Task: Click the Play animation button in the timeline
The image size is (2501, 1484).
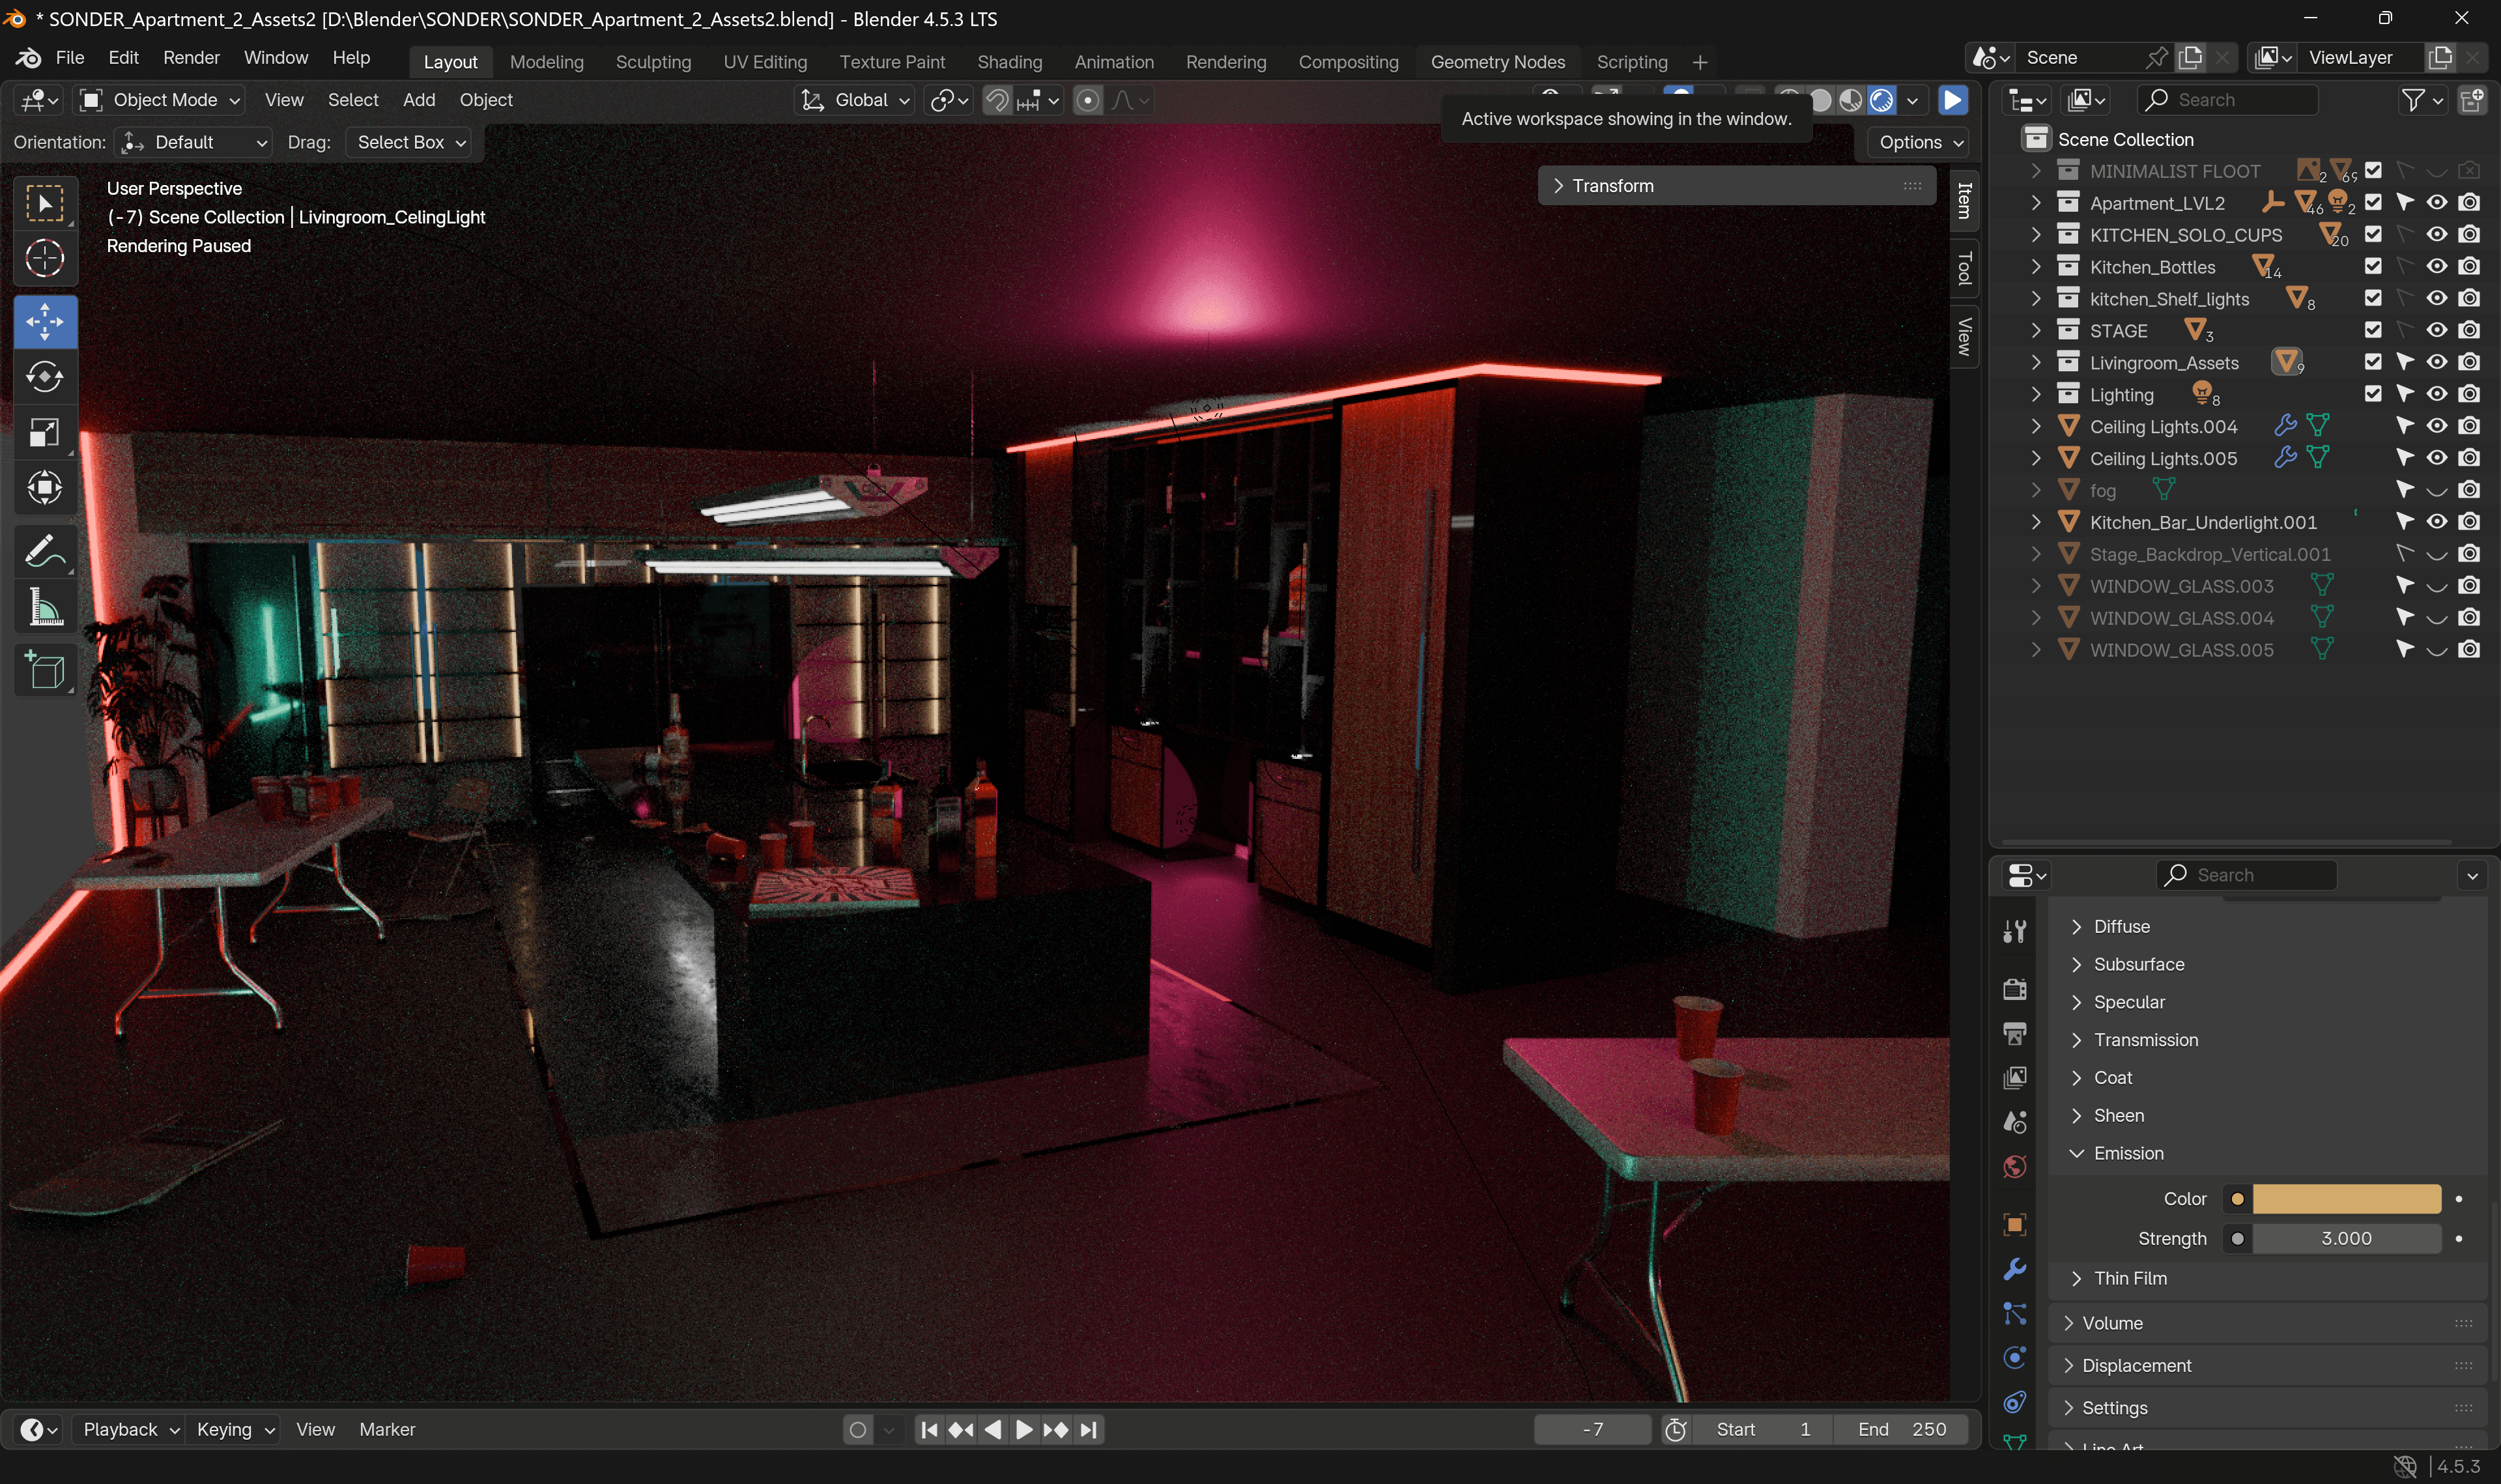Action: [1024, 1429]
